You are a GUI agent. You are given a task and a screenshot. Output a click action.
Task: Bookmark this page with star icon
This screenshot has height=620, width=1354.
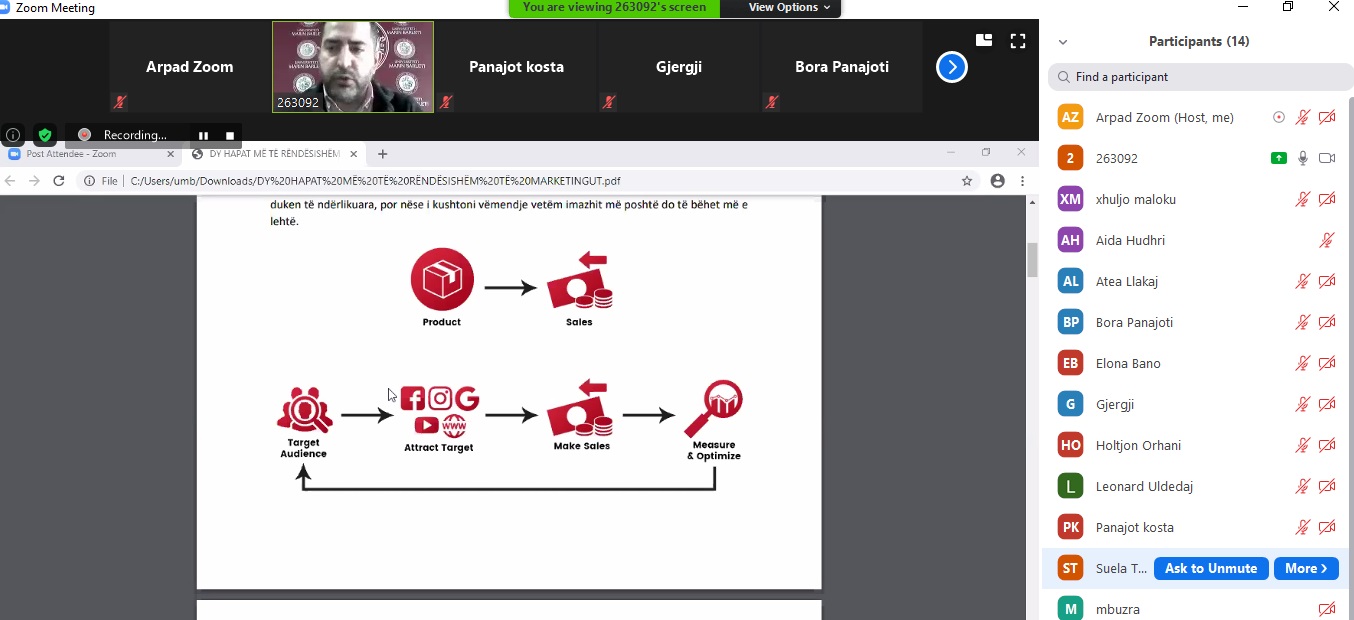[967, 181]
